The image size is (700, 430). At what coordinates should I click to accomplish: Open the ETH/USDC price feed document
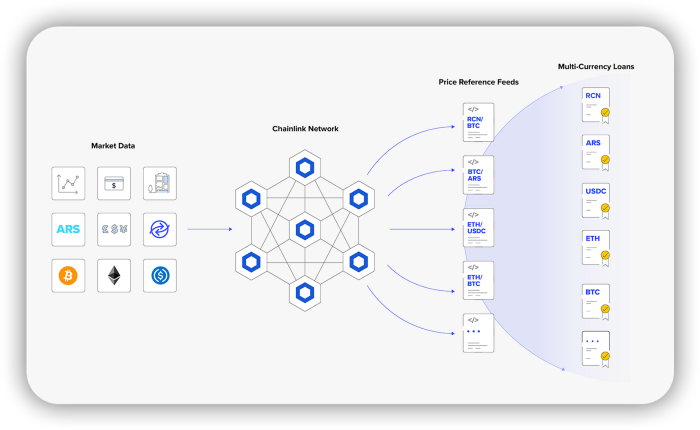(479, 228)
